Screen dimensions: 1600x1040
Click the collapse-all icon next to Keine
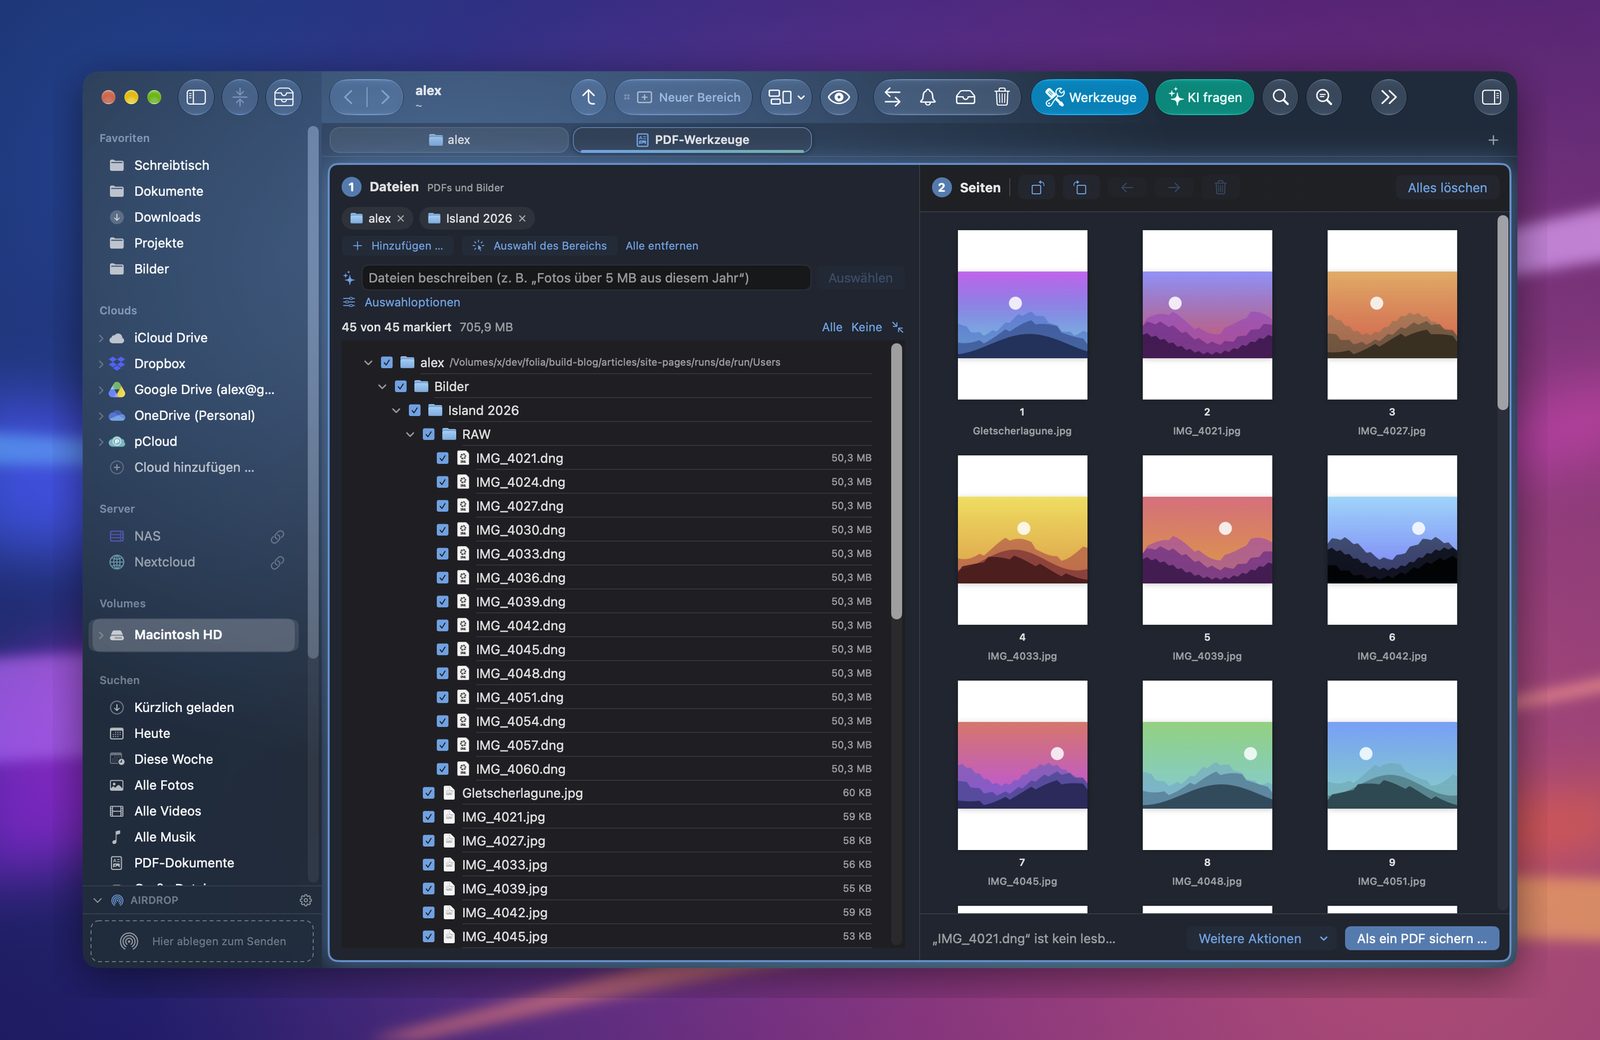(898, 327)
